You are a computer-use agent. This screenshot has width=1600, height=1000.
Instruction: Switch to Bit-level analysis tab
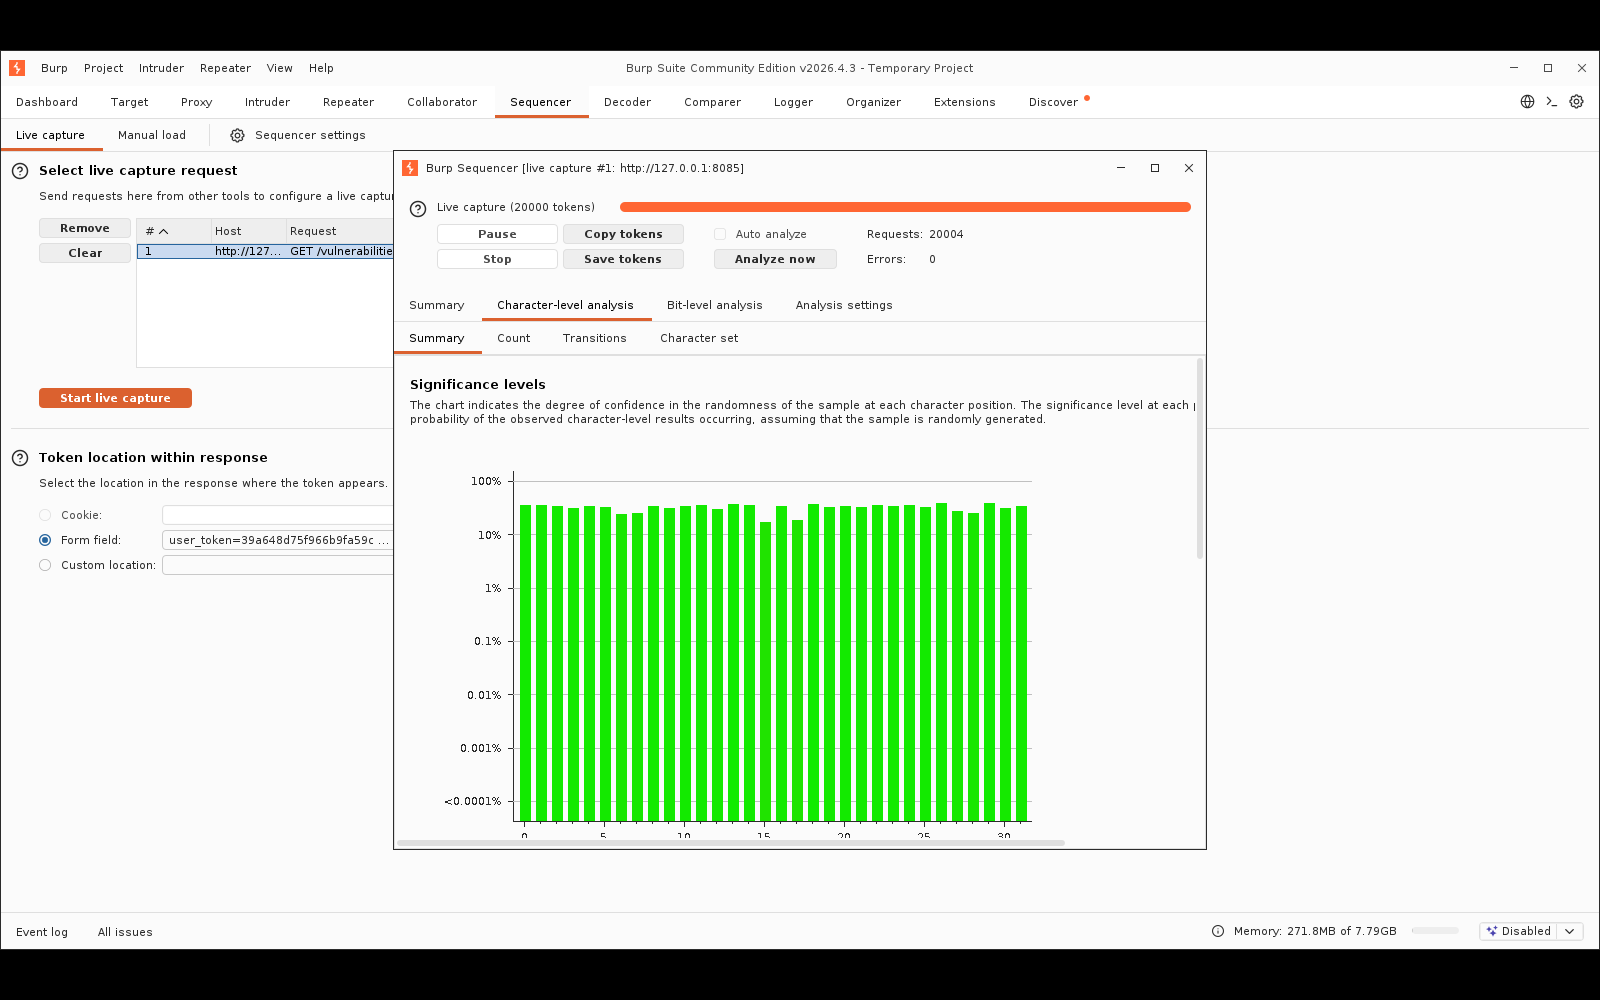[714, 305]
